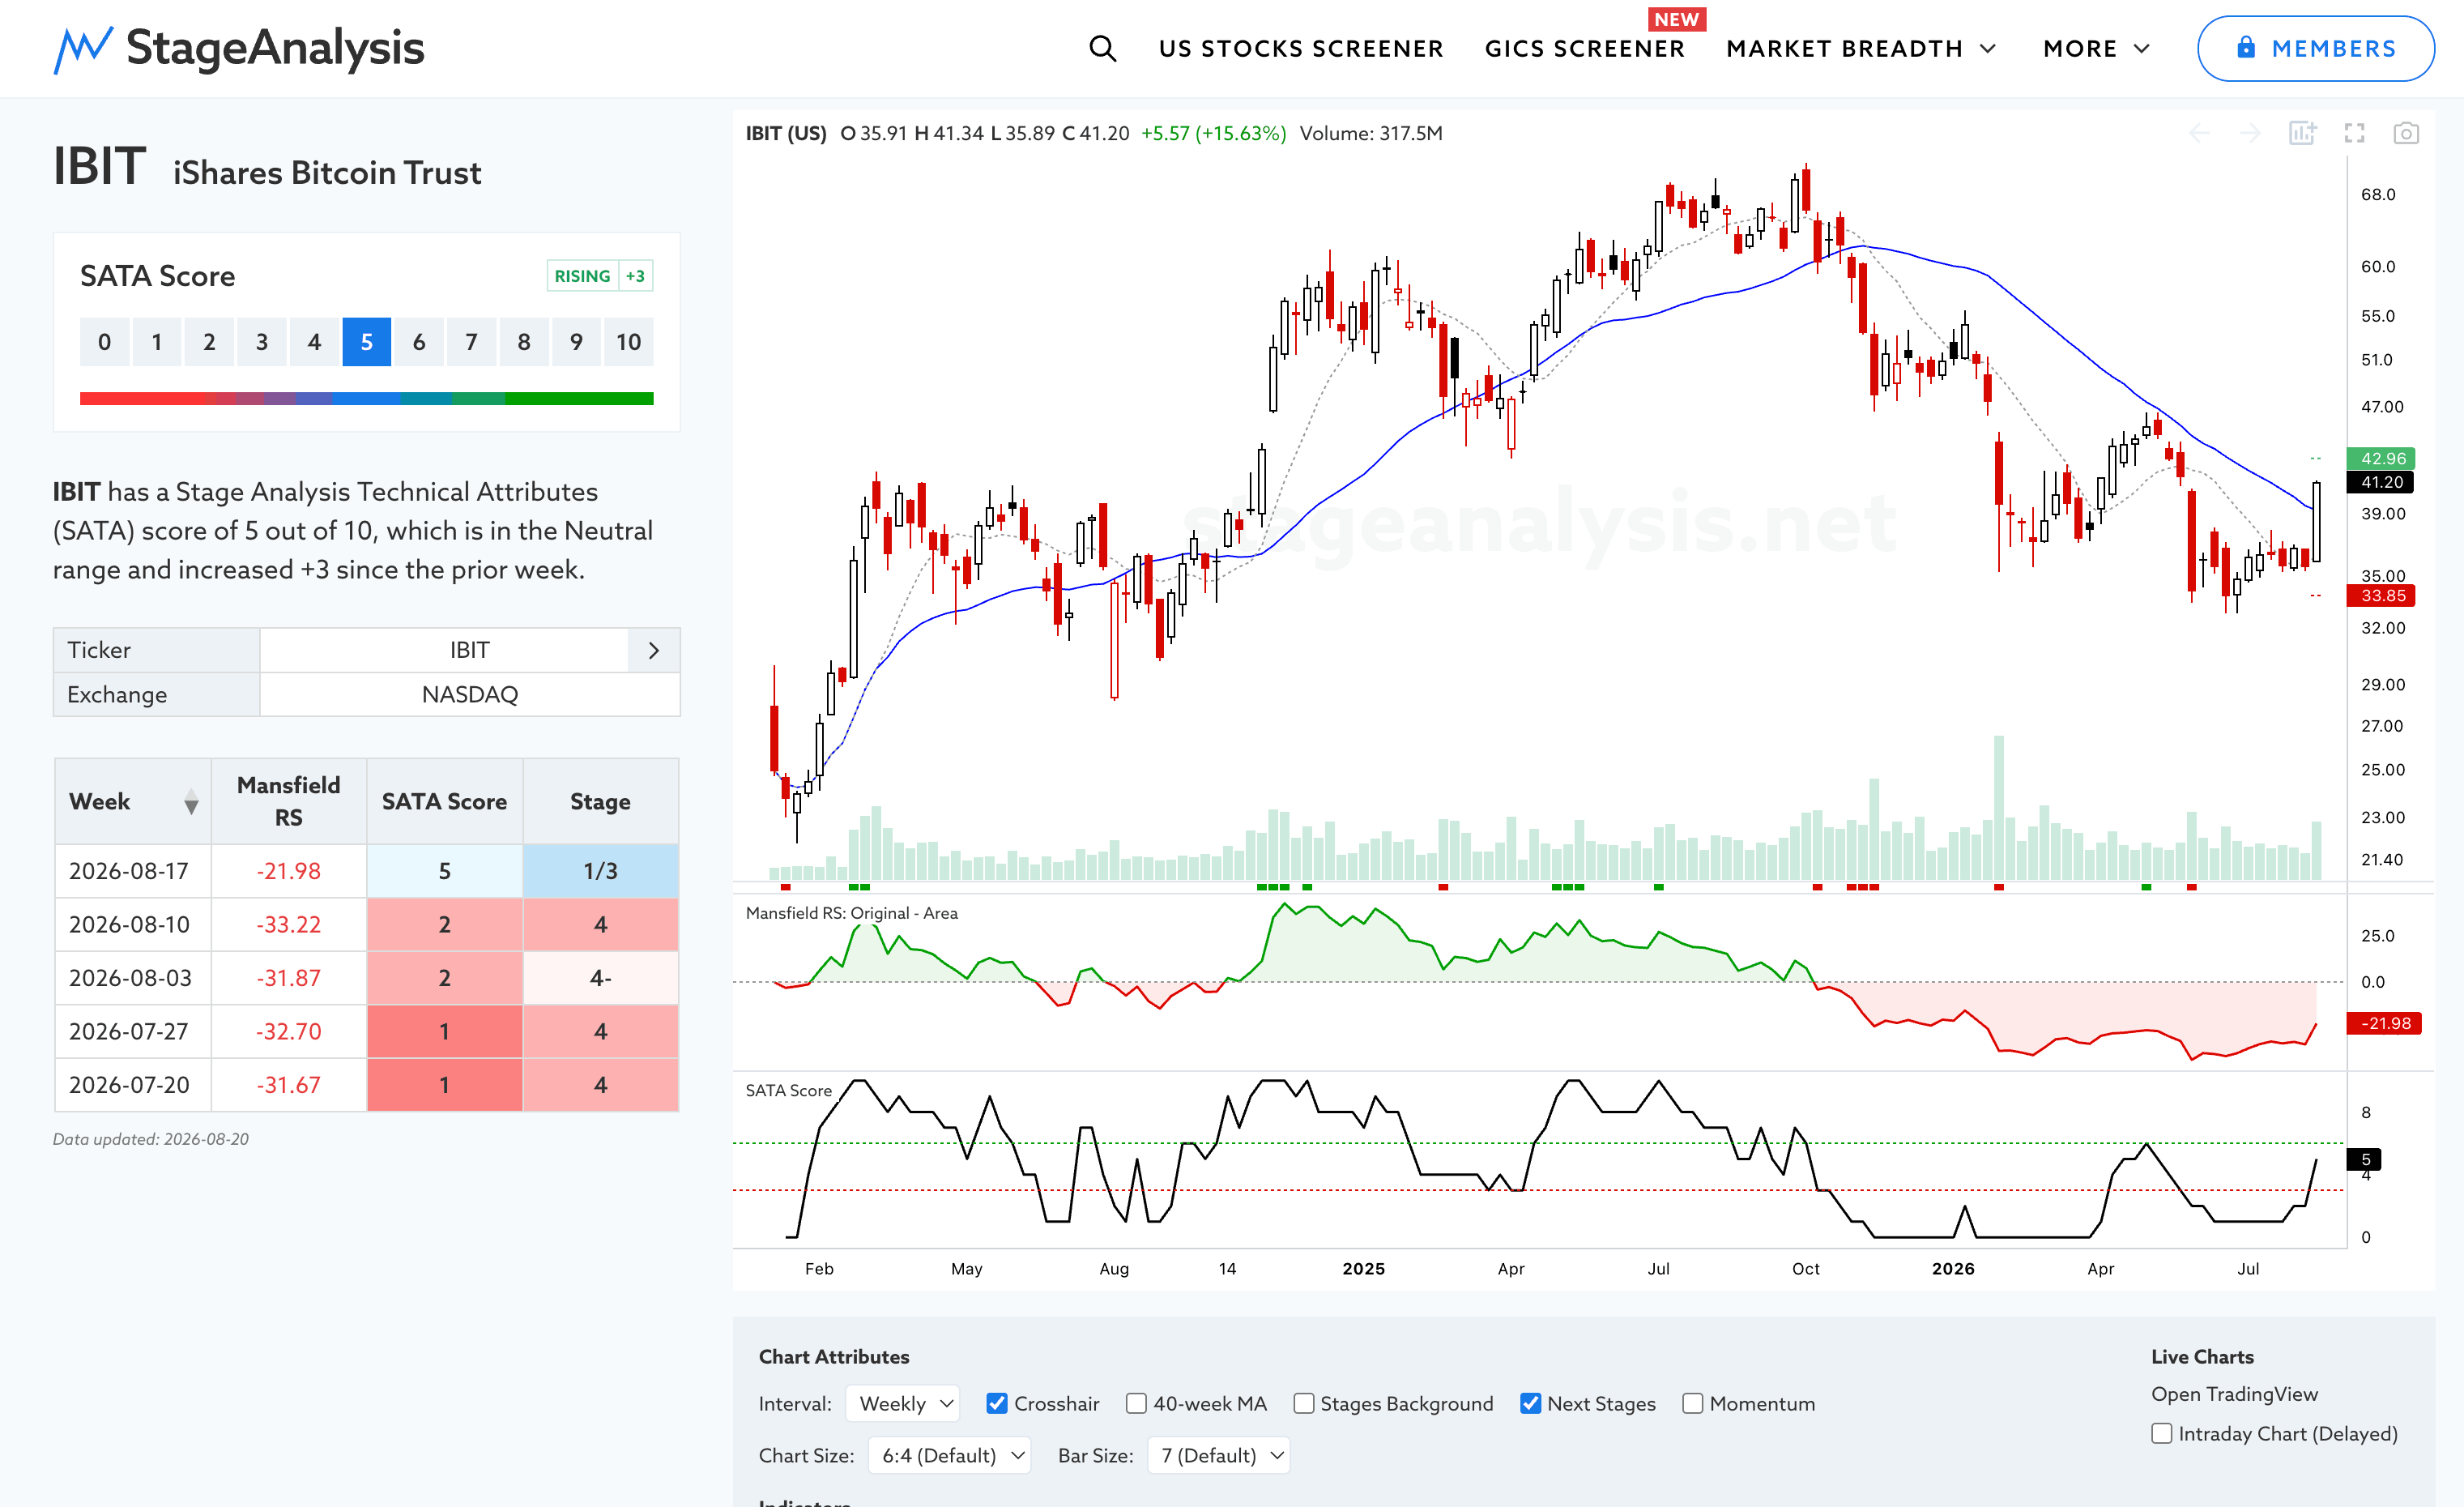This screenshot has width=2464, height=1507.
Task: Take chart snapshot with camera icon
Action: [2406, 133]
